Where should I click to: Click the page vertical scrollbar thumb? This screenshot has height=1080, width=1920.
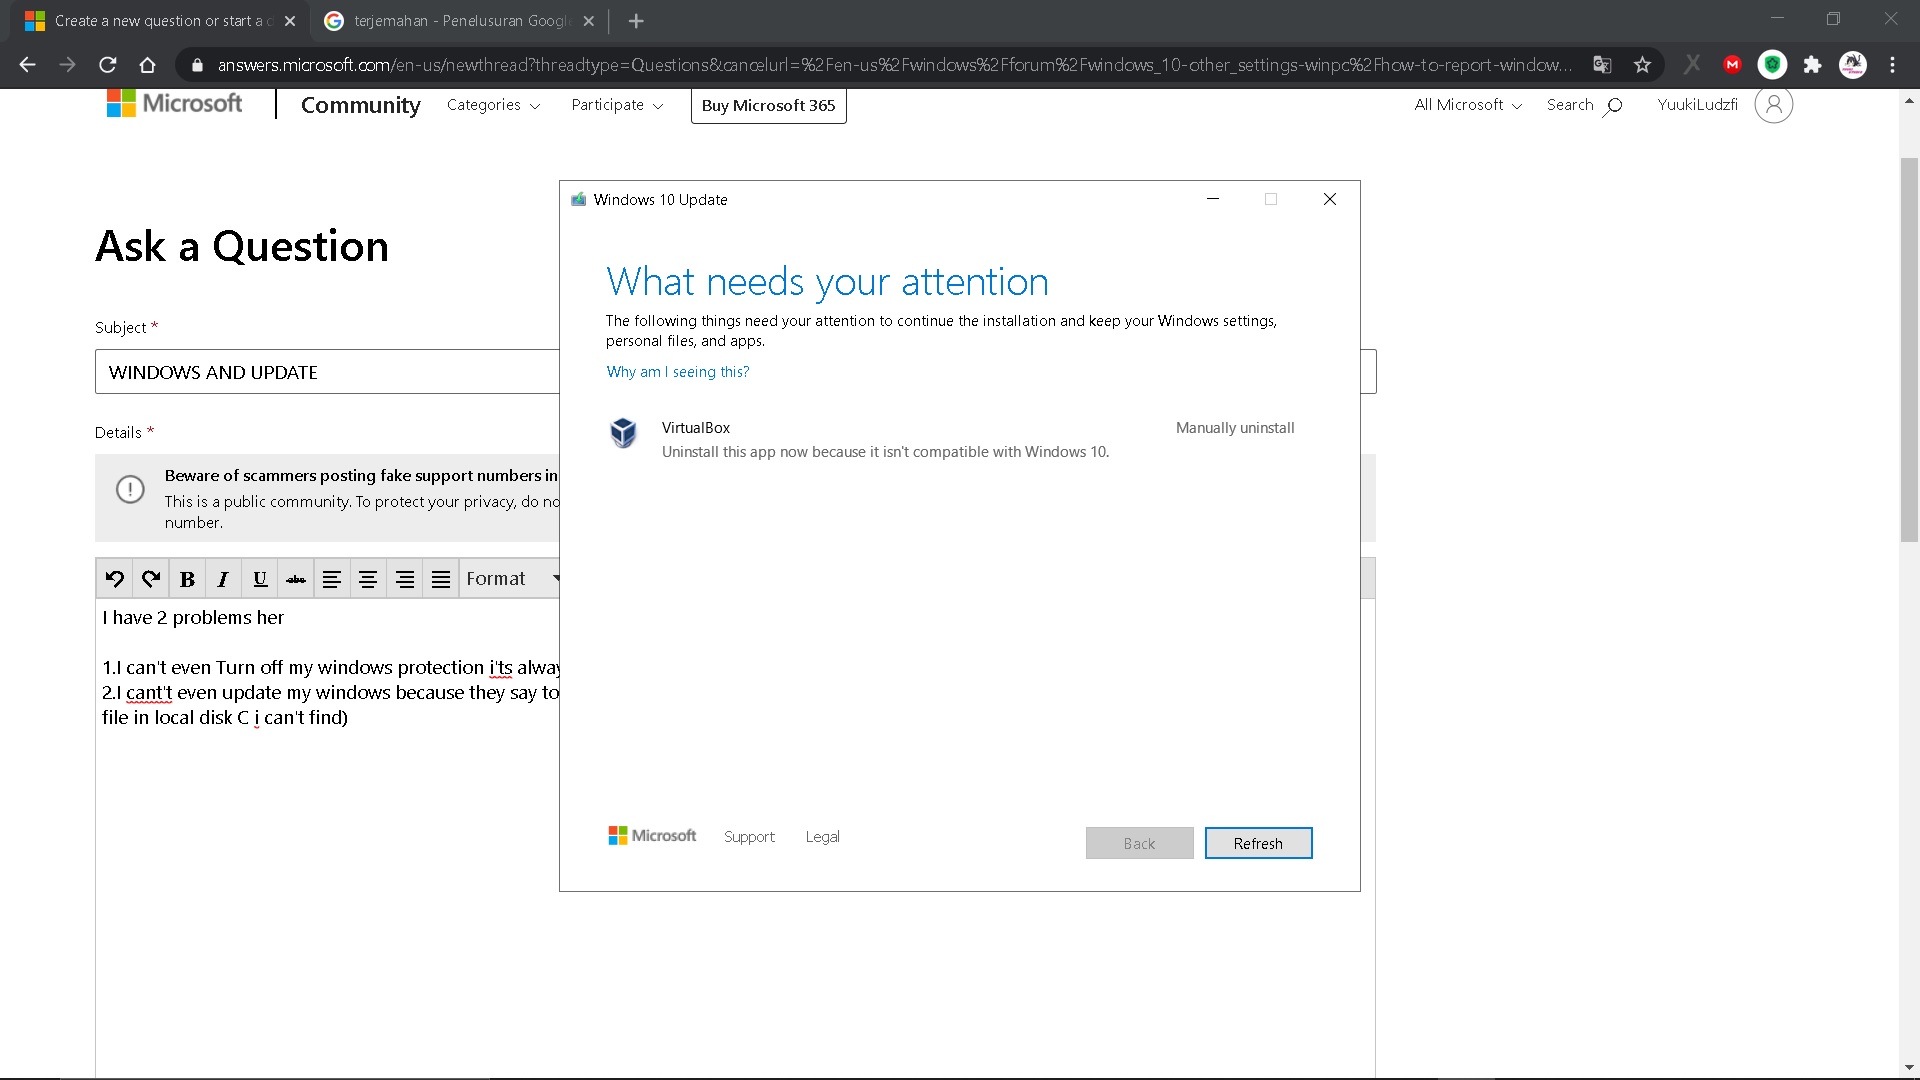(1909, 350)
